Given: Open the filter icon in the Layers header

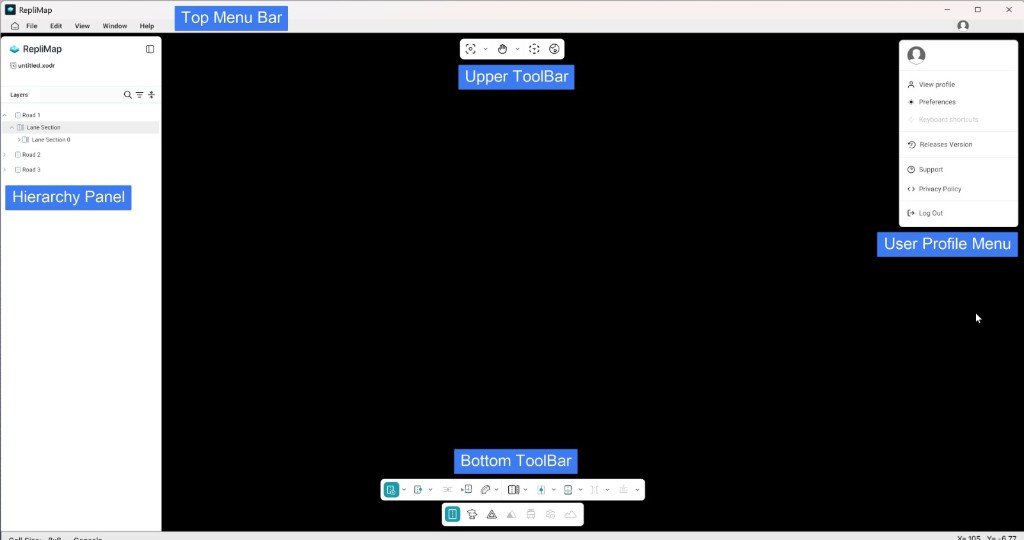Looking at the screenshot, I should 139,95.
